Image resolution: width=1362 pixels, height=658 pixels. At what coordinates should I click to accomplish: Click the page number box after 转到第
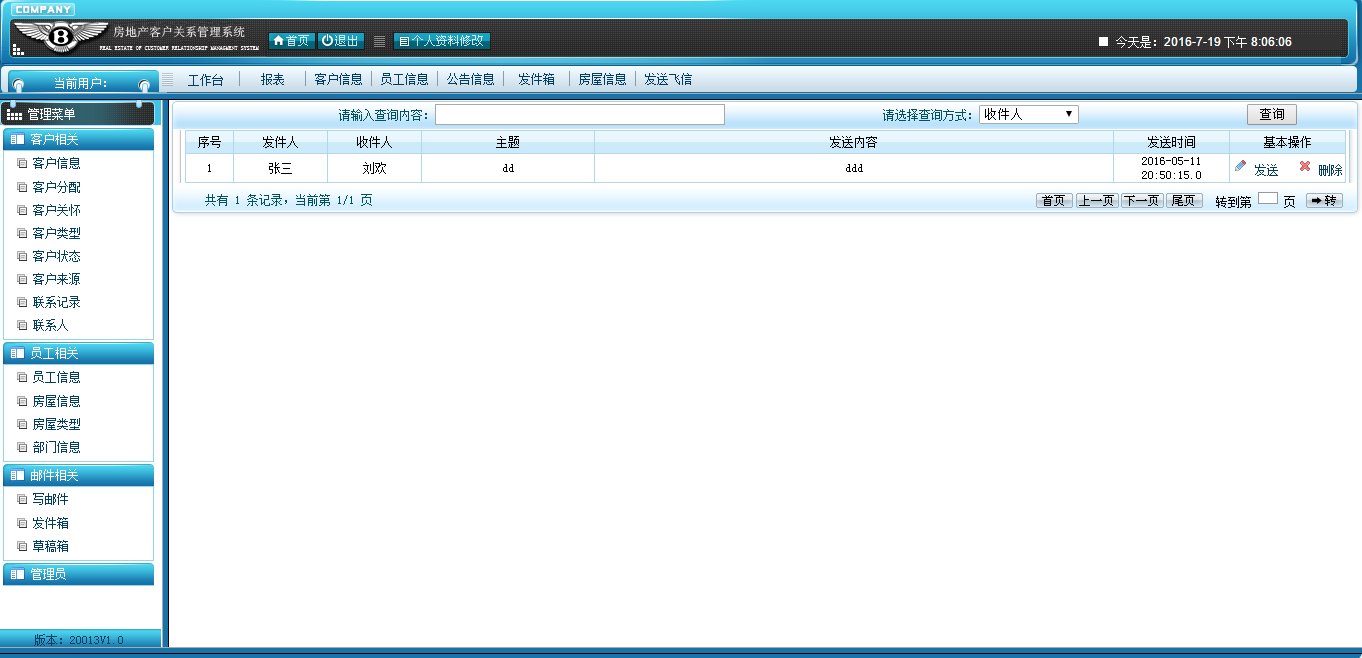pos(1267,199)
